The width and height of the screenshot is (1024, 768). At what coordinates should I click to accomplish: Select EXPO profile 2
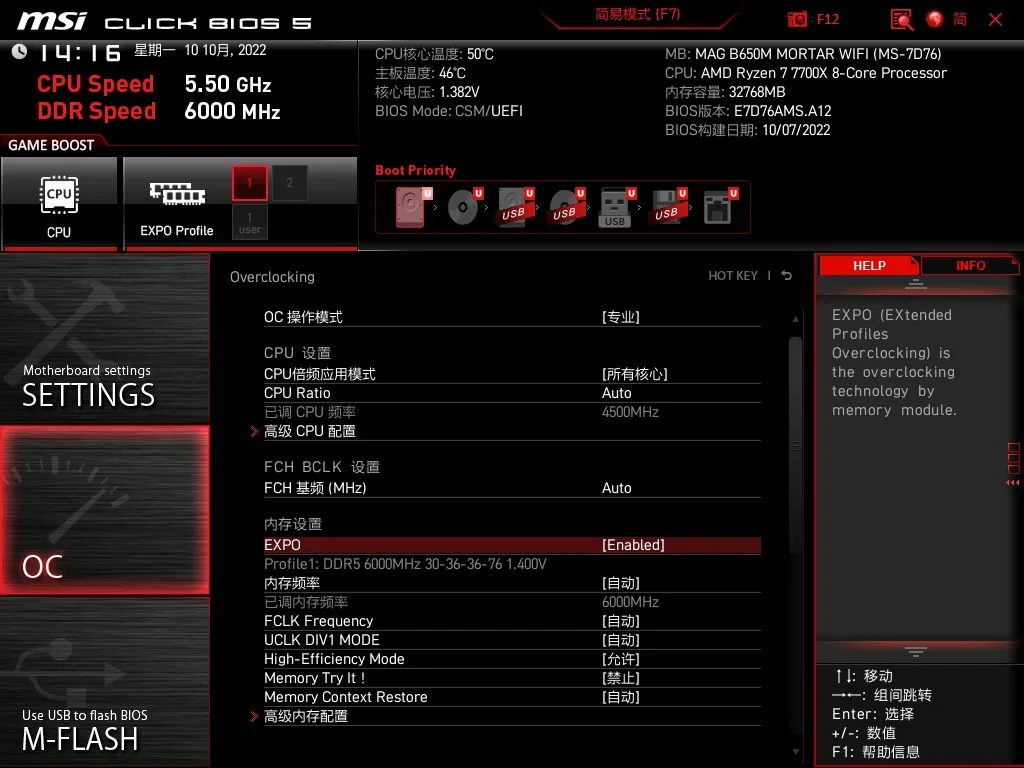pos(289,183)
